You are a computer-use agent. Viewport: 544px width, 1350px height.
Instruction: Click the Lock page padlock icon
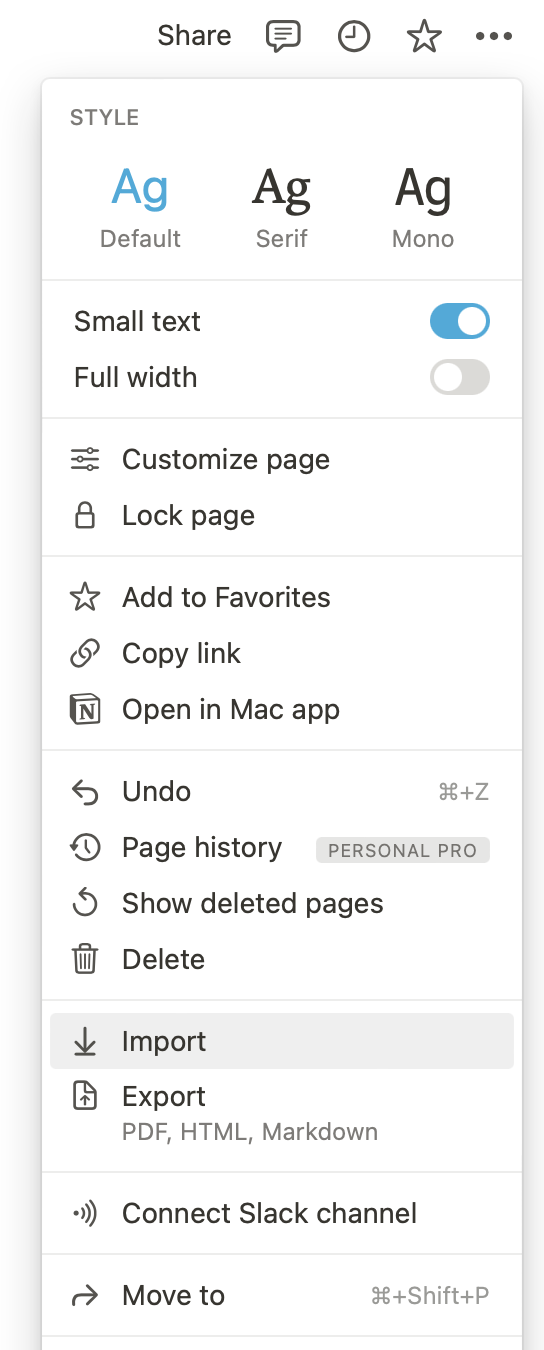point(85,515)
